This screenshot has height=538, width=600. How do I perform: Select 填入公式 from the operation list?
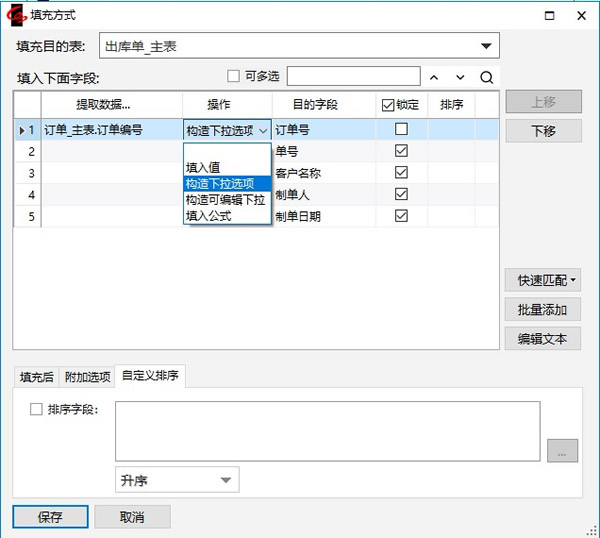tap(209, 214)
